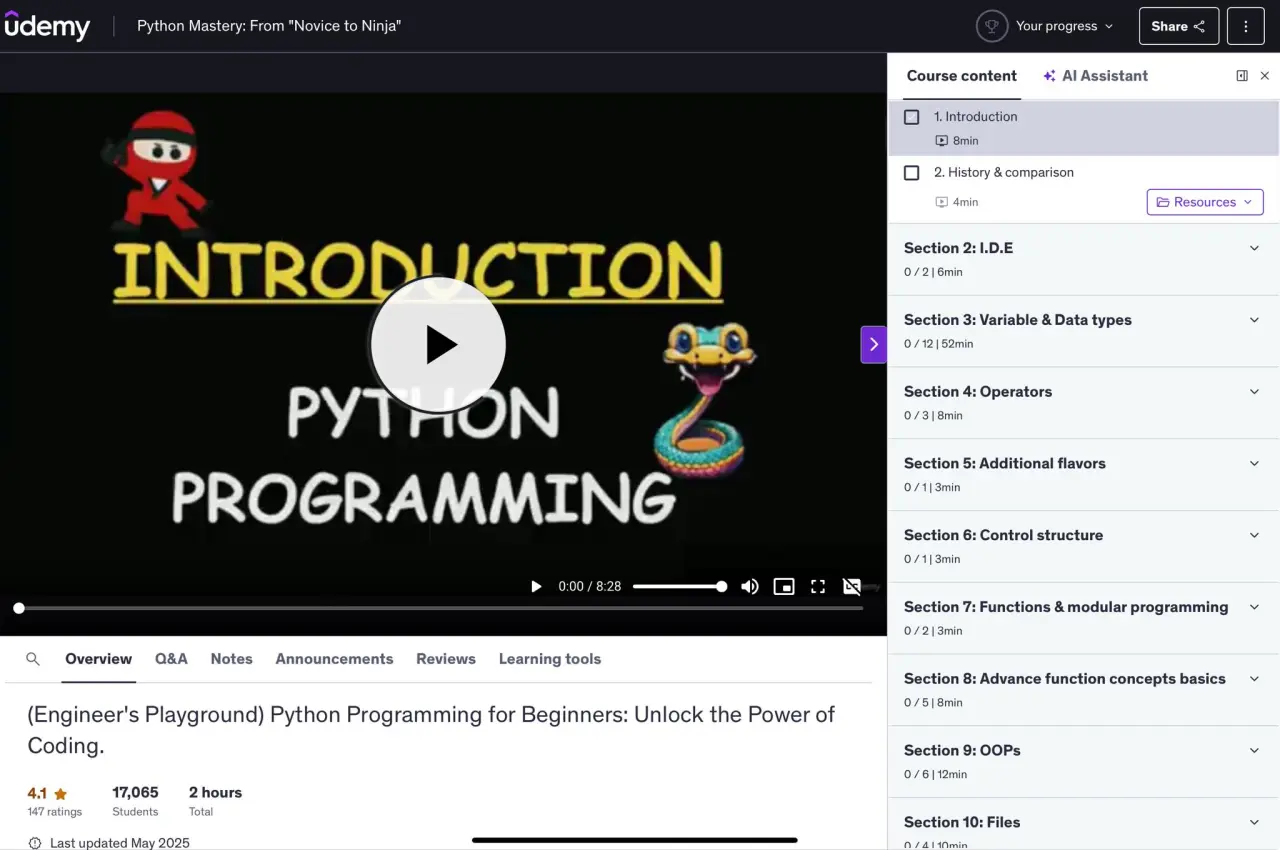Open the 1. Introduction lecture
The height and width of the screenshot is (850, 1280).
tap(1083, 128)
